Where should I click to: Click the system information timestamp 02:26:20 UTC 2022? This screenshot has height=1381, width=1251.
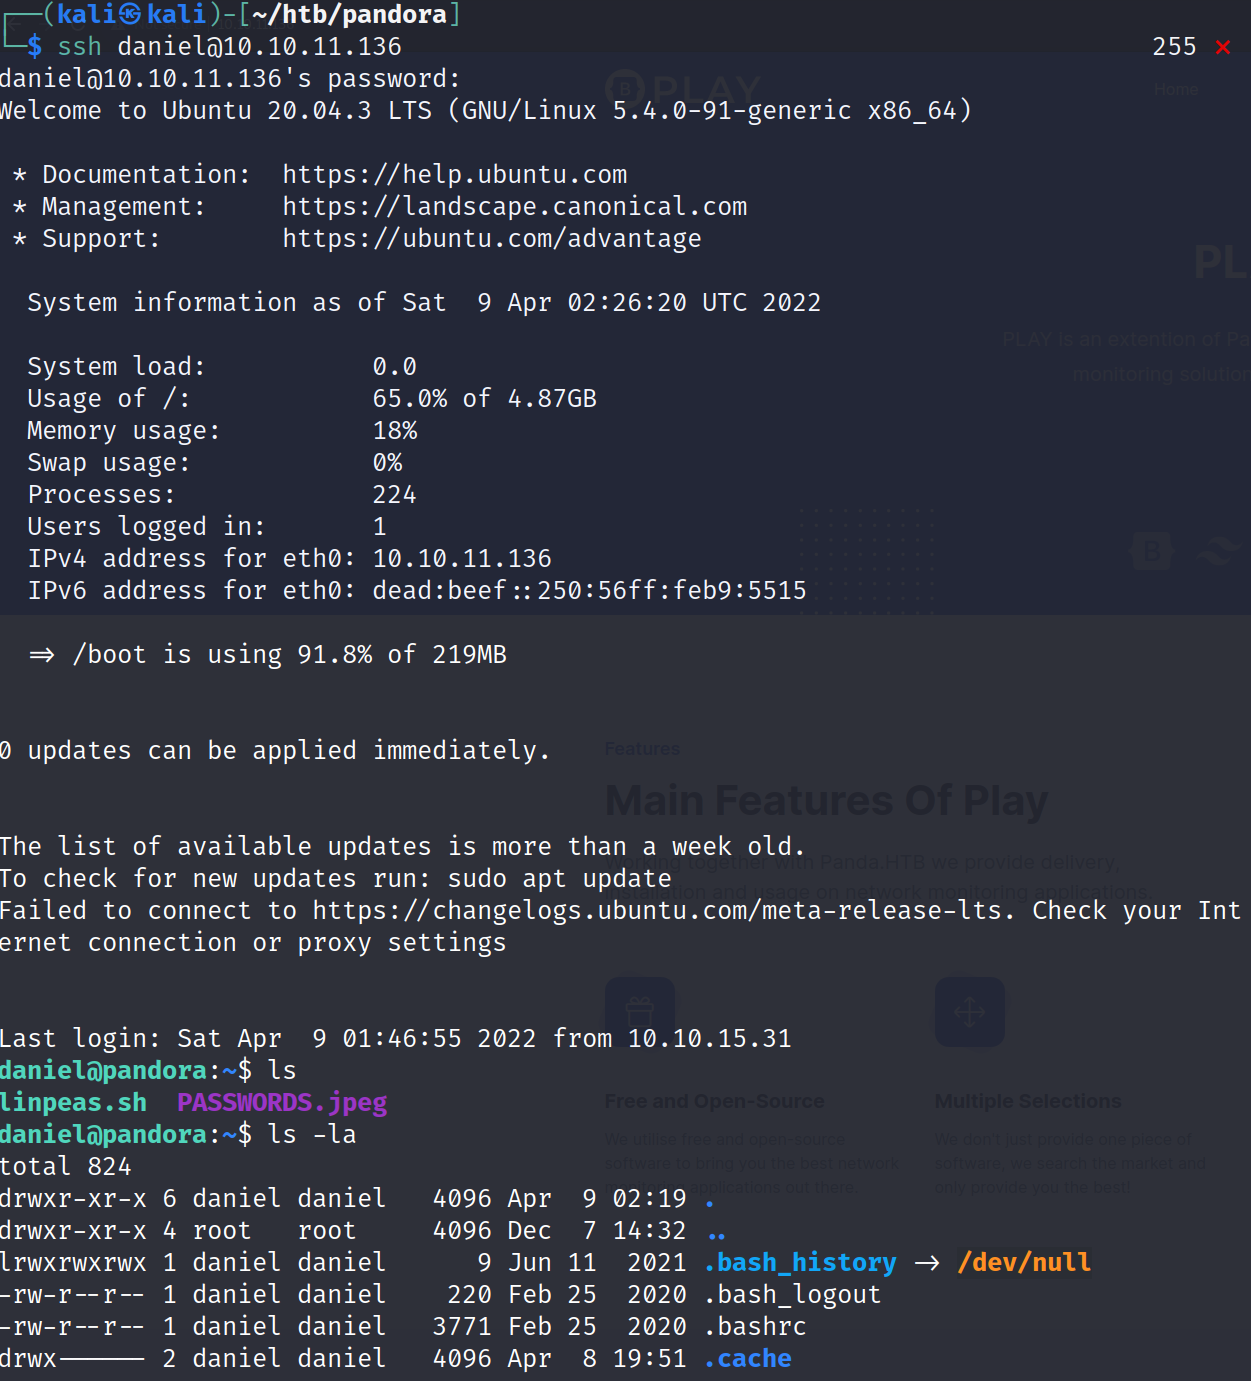(x=694, y=303)
